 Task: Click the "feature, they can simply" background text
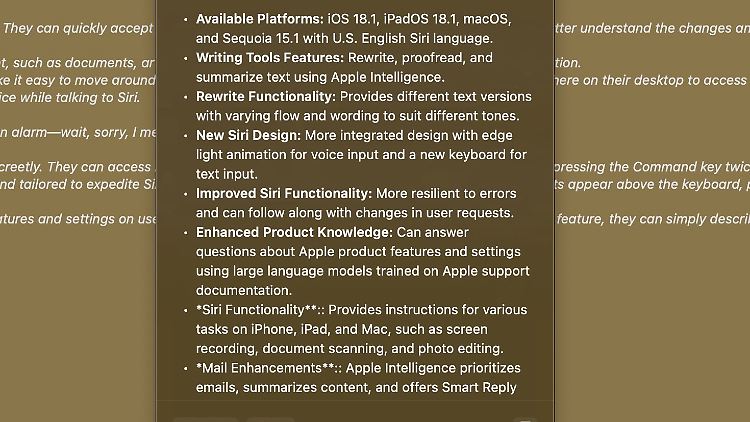tap(653, 219)
